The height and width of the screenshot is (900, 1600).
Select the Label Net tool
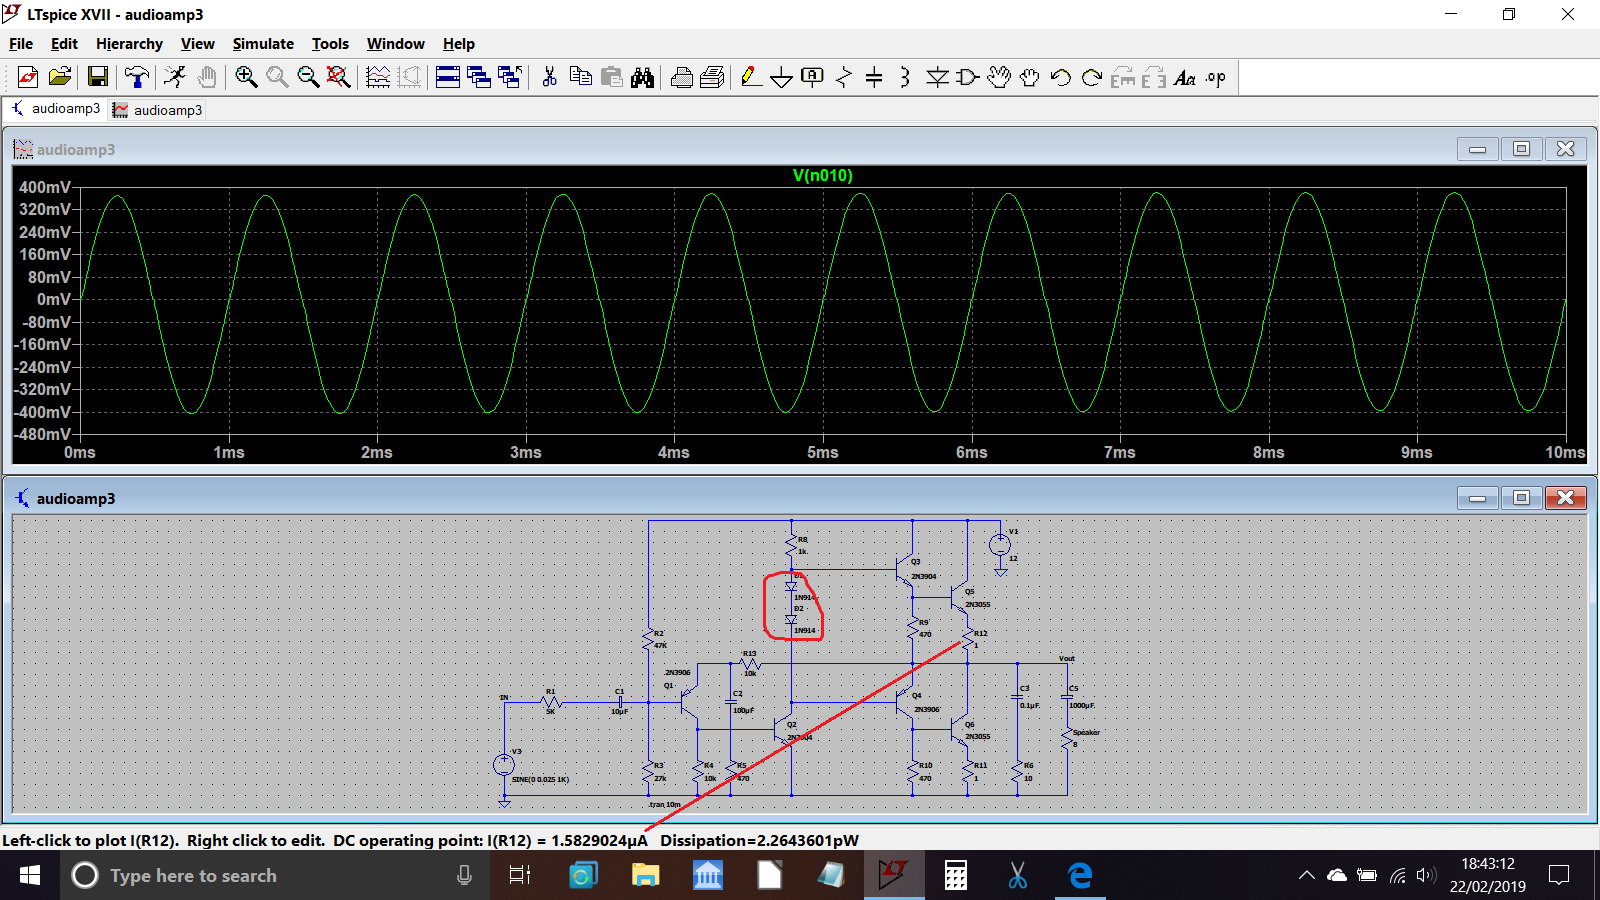[813, 77]
